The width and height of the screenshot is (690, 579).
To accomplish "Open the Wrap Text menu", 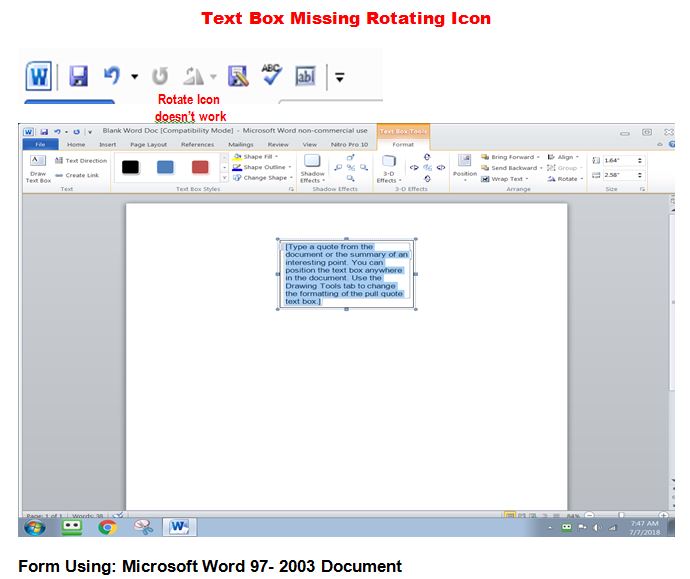I will coord(504,179).
